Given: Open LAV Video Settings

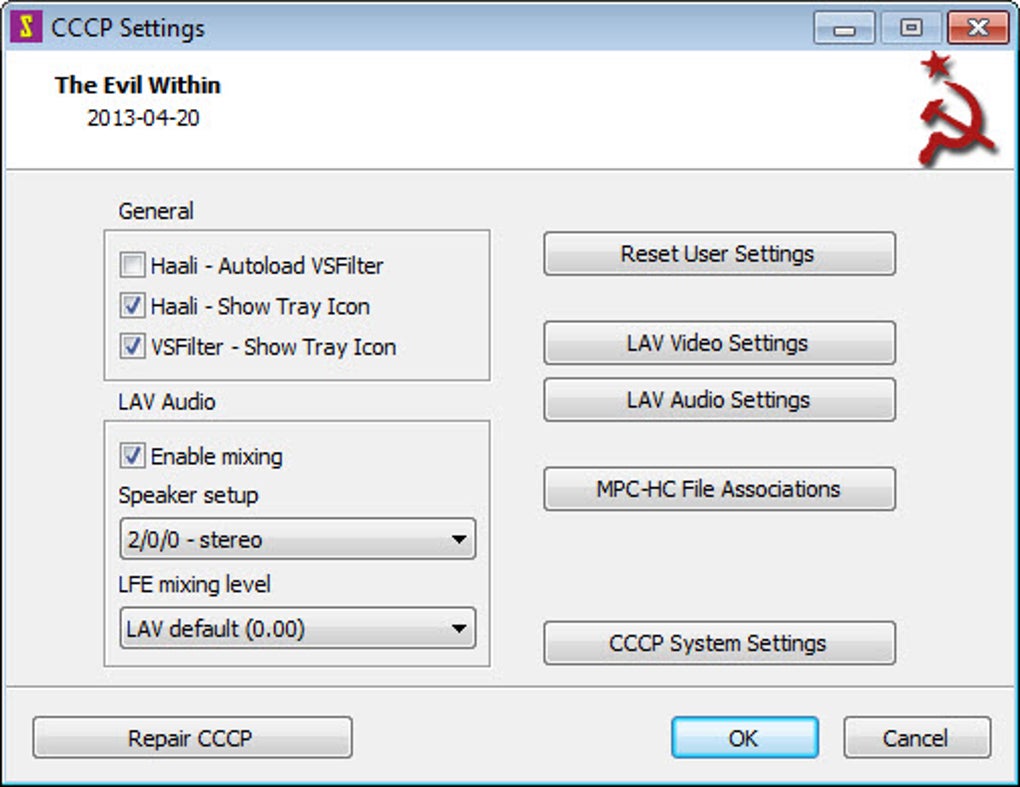Looking at the screenshot, I should [719, 343].
